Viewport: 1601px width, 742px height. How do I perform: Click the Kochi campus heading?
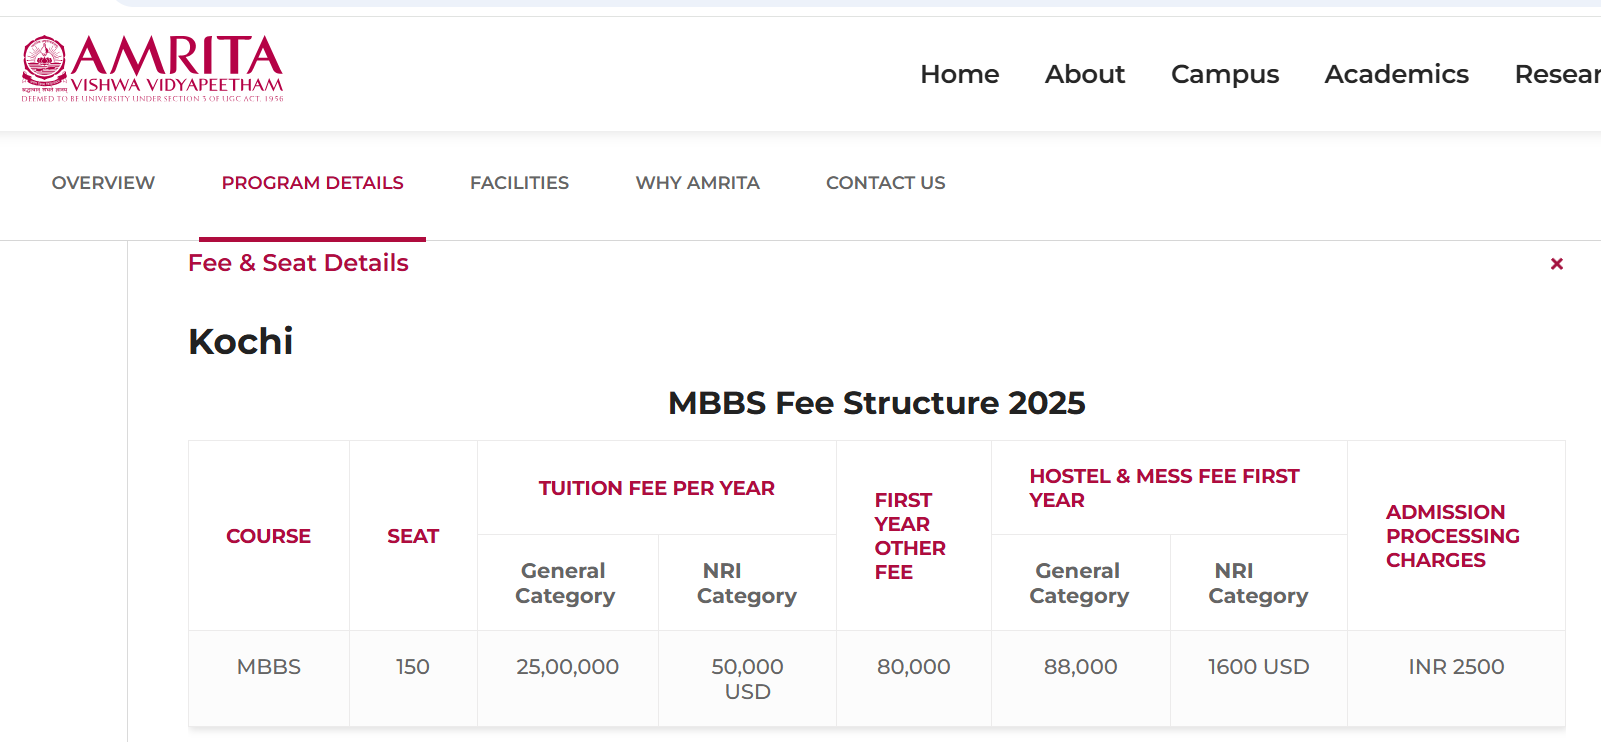(240, 342)
